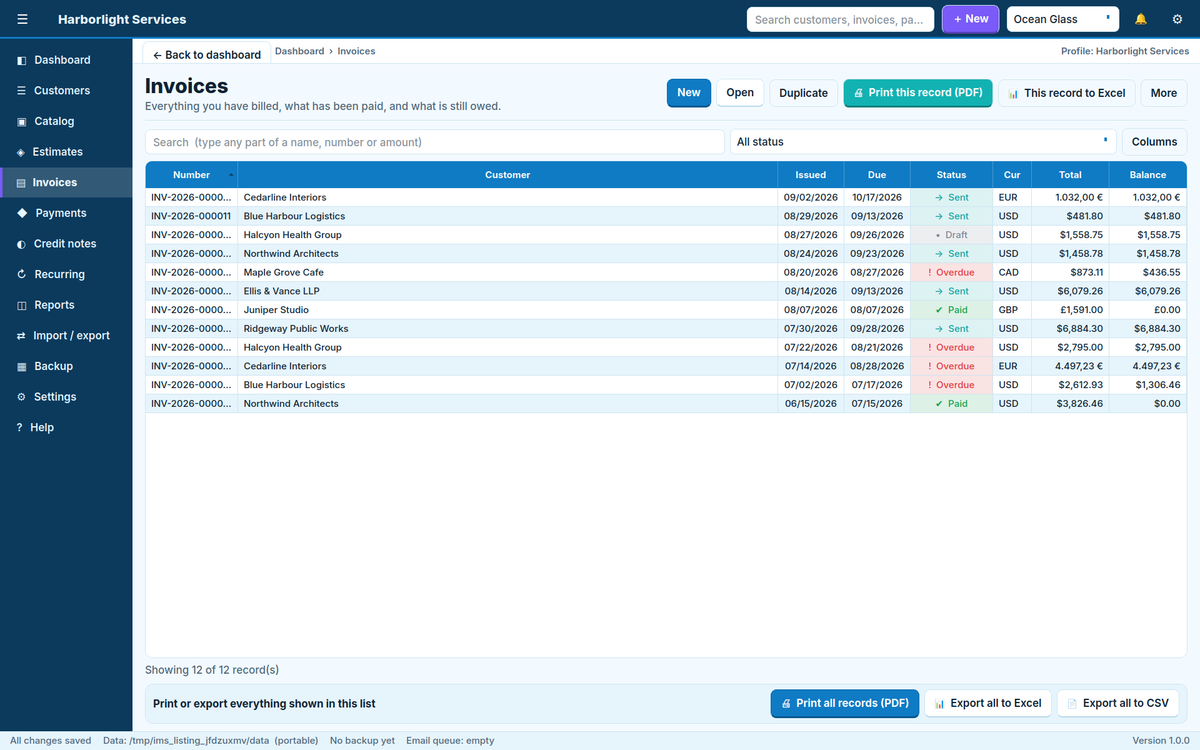Click the Version 1.0.0 label
The width and height of the screenshot is (1200, 750).
click(1161, 741)
